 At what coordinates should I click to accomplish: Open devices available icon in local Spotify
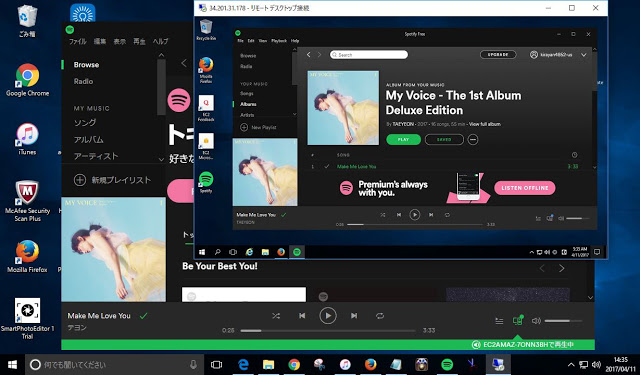[x=518, y=320]
